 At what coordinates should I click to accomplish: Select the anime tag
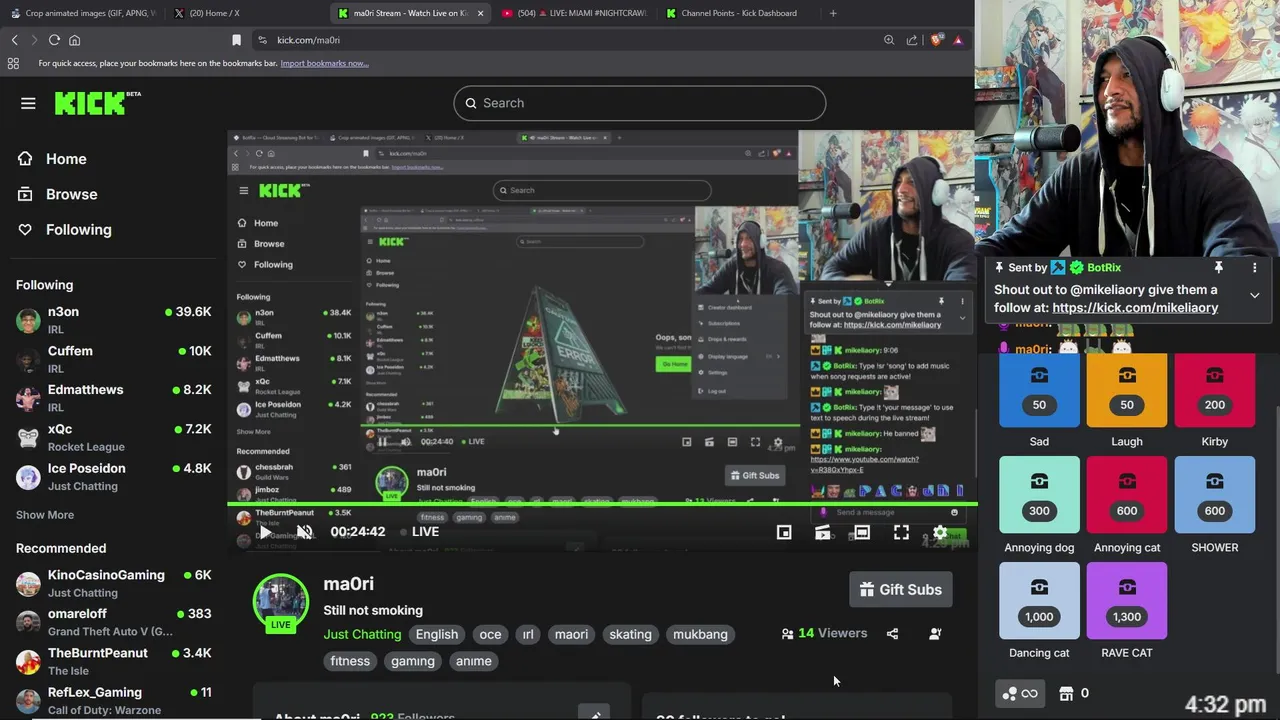473,661
